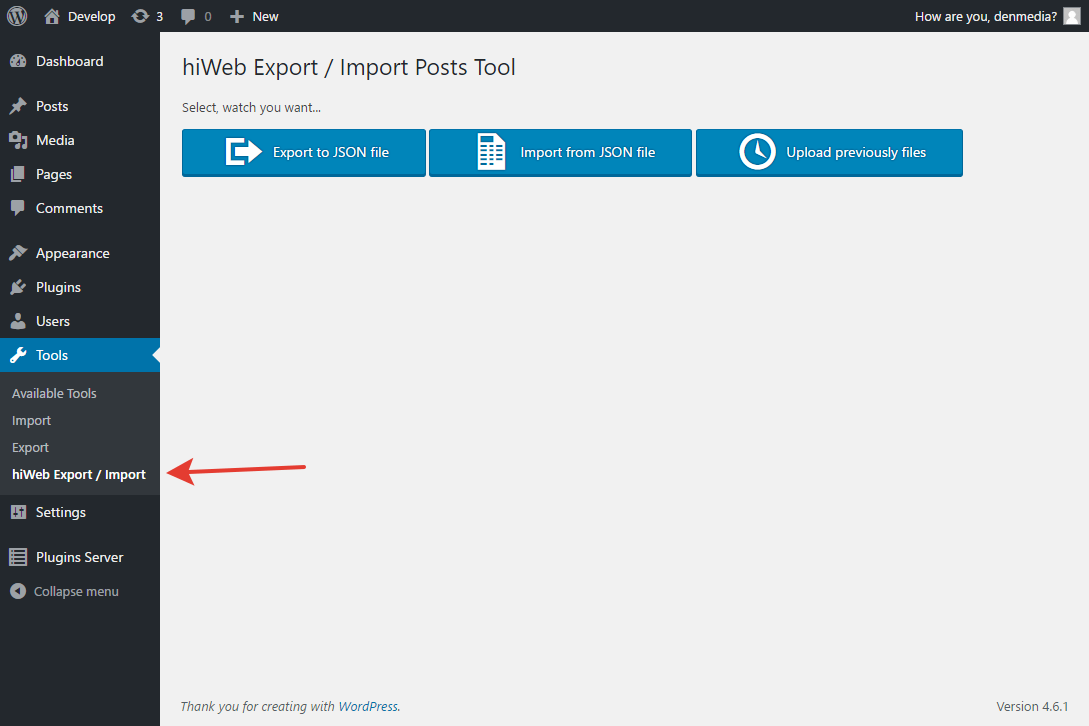Open the Develop site home link
The height and width of the screenshot is (726, 1089).
(79, 16)
